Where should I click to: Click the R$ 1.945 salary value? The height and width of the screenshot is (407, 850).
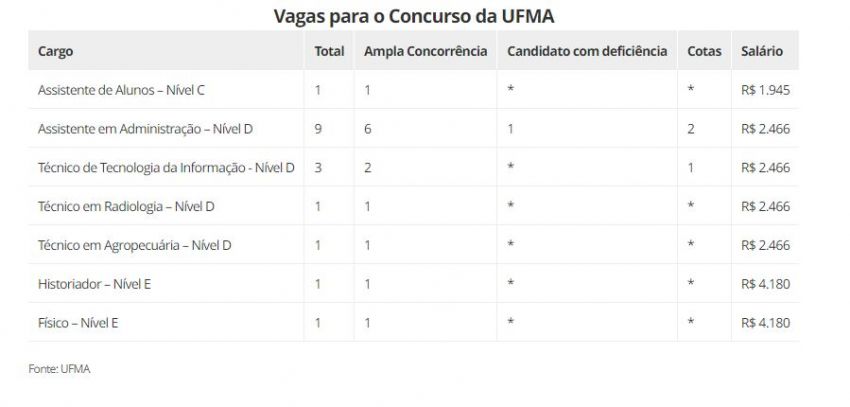pyautogui.click(x=765, y=90)
